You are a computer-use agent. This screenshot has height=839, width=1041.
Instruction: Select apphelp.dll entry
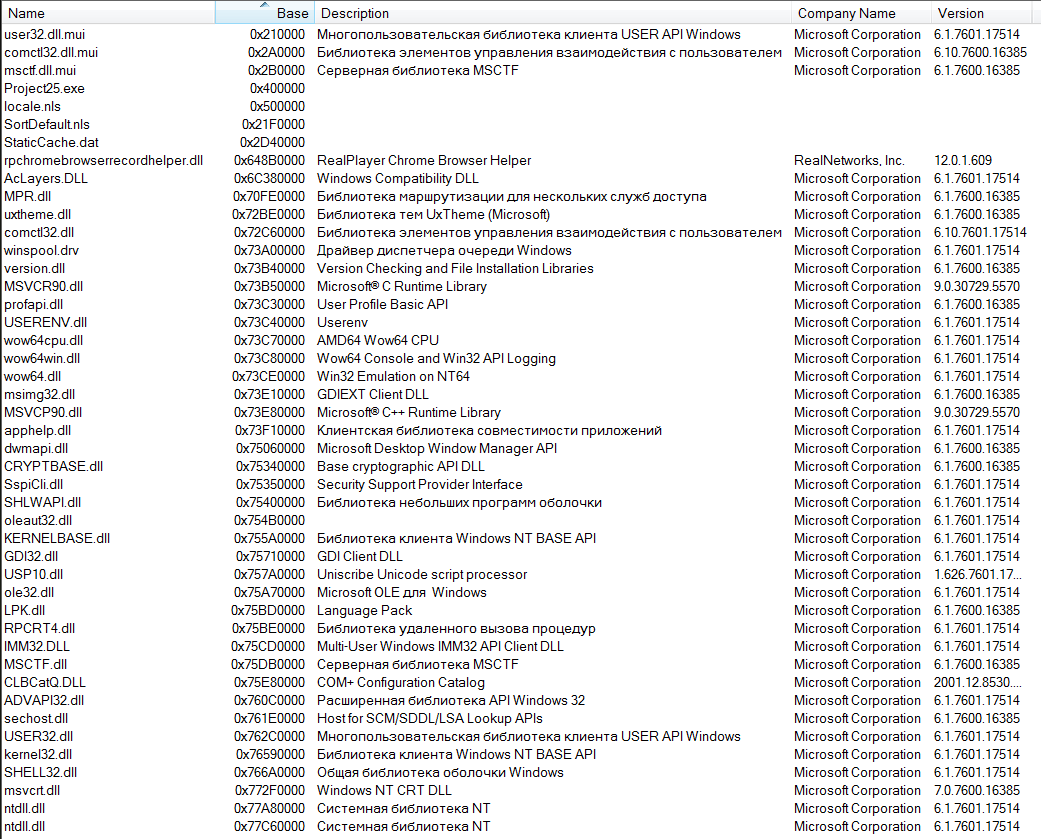coord(520,430)
